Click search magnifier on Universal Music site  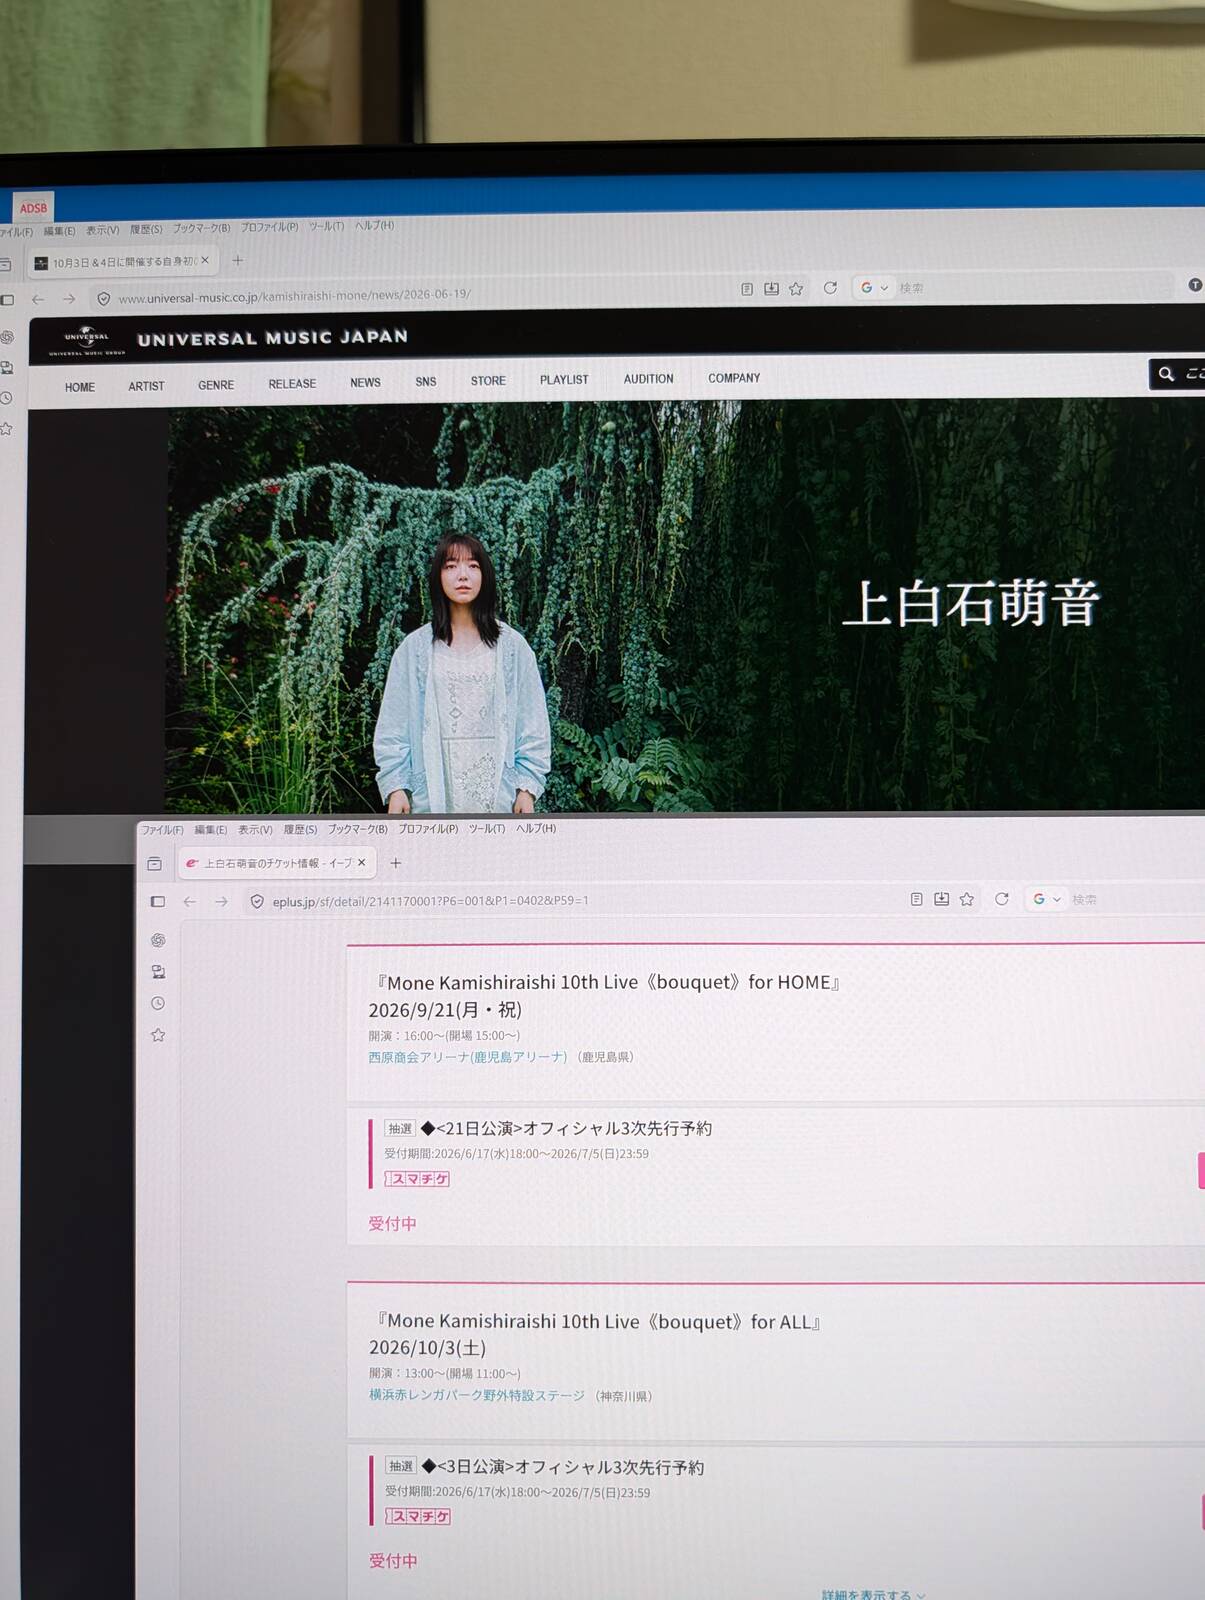tap(1166, 374)
